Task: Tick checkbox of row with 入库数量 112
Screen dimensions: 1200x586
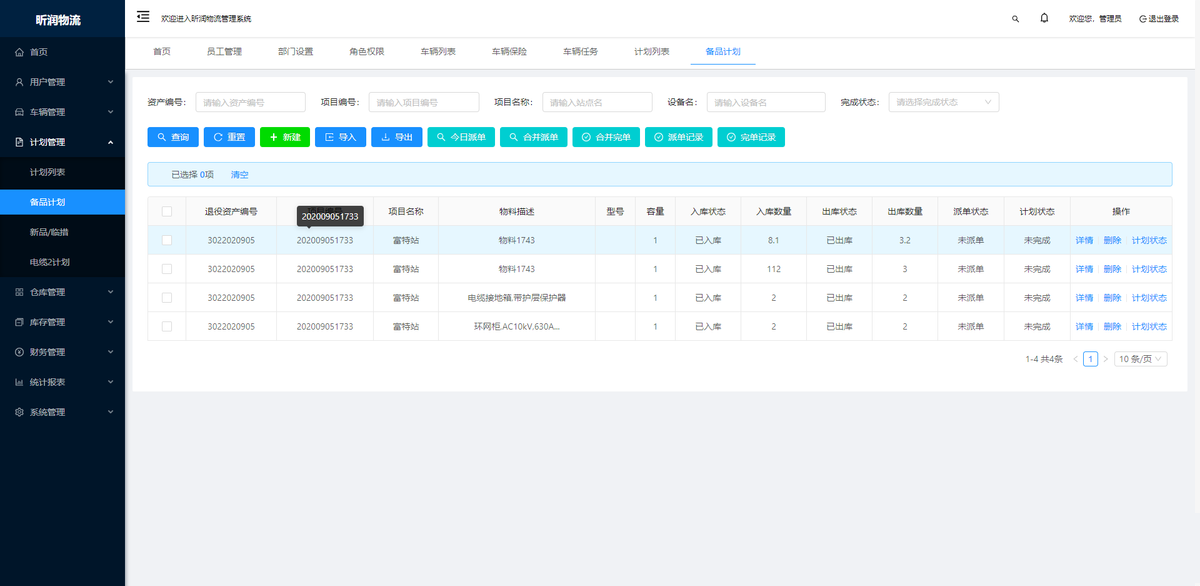Action: coord(167,269)
